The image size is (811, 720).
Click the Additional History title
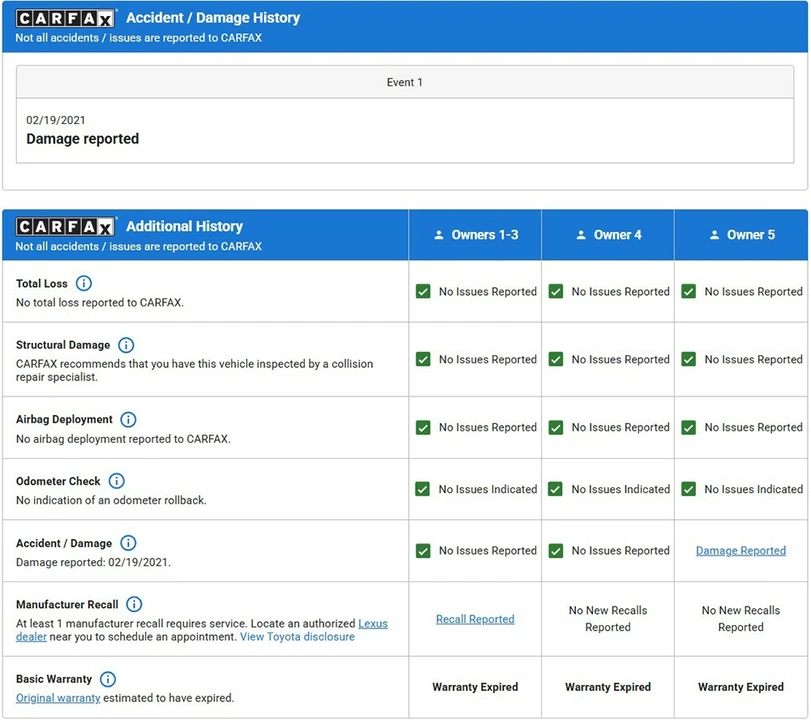185,226
